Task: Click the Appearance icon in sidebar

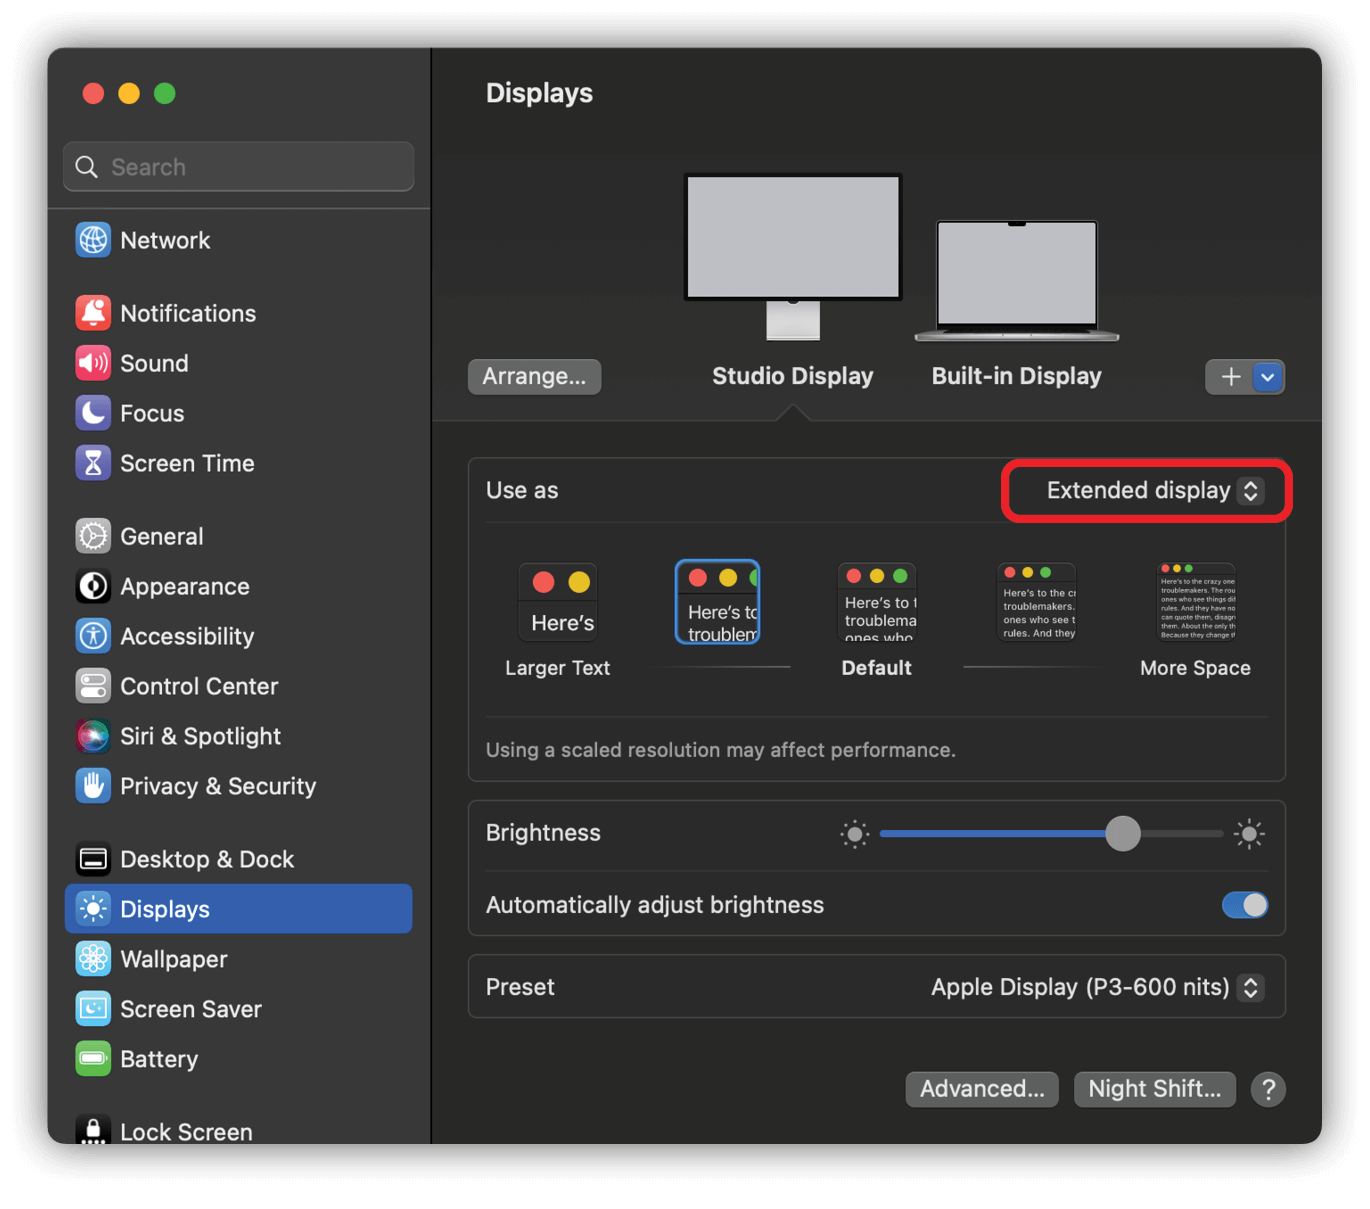Action: (x=93, y=586)
